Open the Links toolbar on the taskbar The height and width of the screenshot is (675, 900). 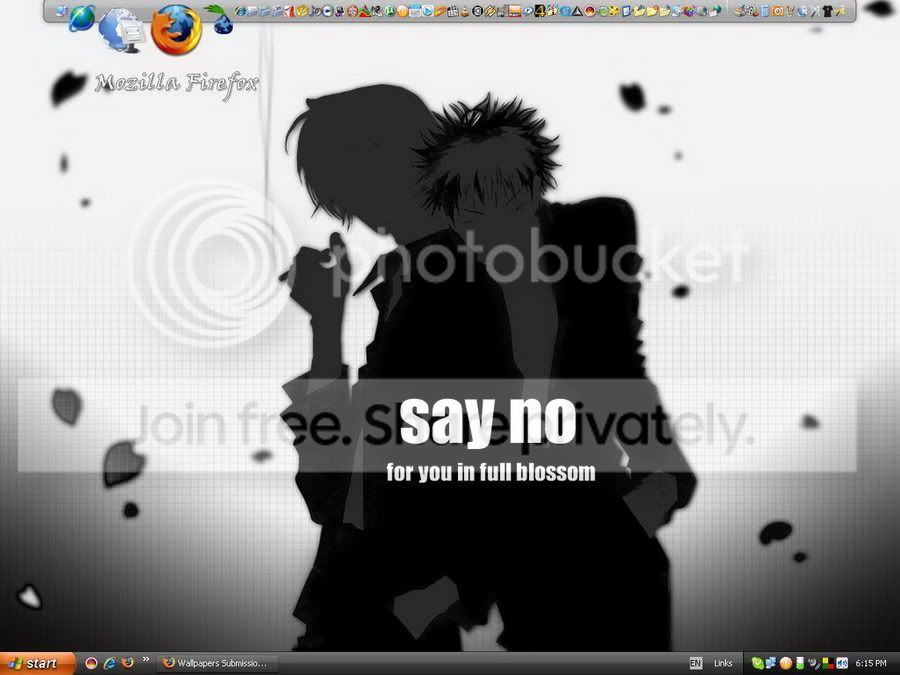click(x=723, y=663)
